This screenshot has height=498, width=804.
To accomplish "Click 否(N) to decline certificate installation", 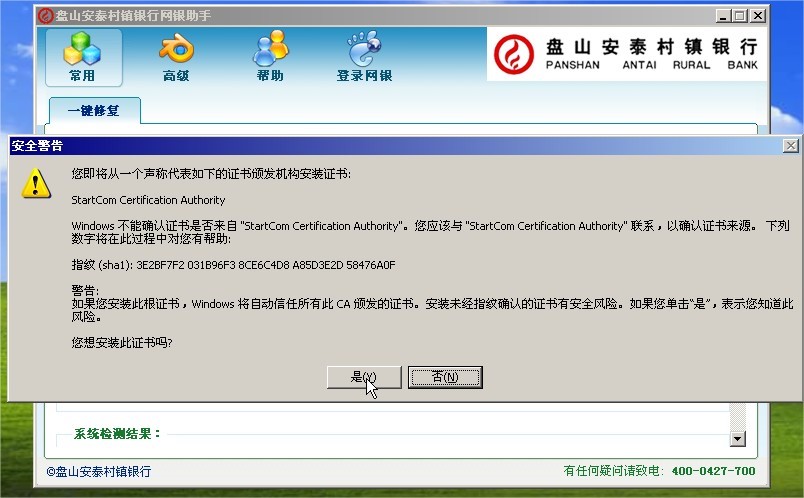I will [x=445, y=377].
